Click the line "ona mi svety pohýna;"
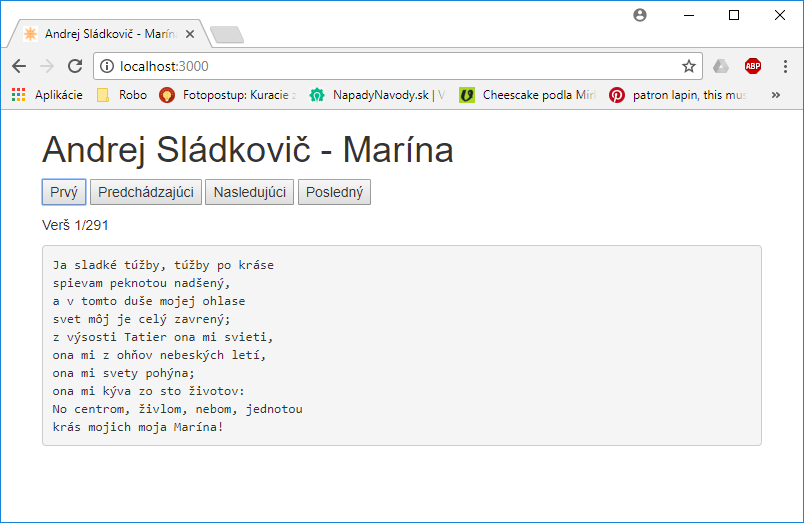This screenshot has height=523, width=804. (124, 373)
